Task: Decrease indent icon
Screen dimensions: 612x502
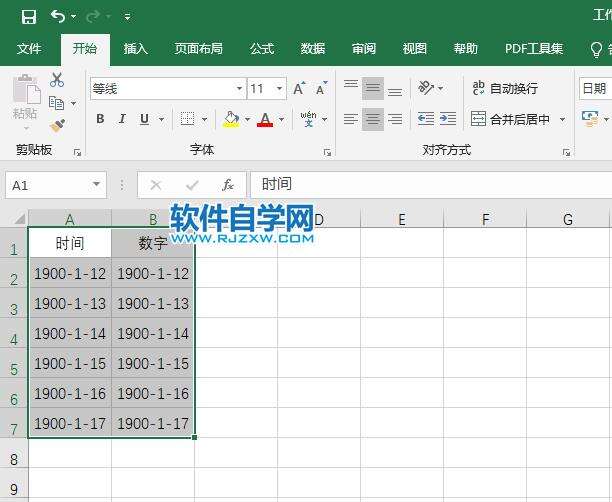Action: (x=426, y=119)
